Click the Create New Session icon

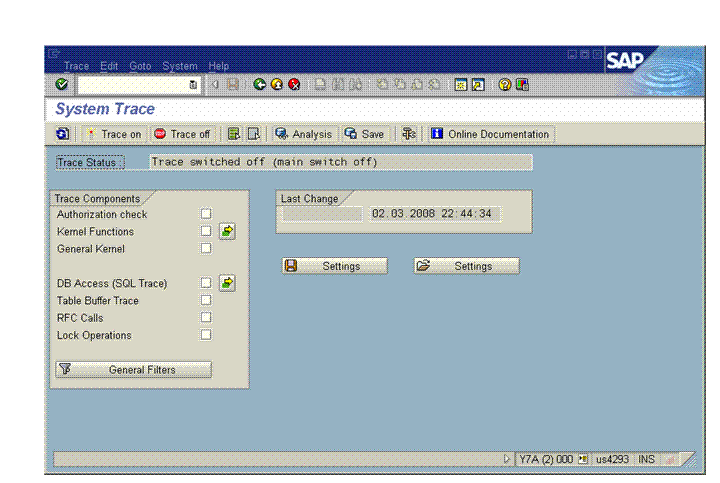[461, 86]
